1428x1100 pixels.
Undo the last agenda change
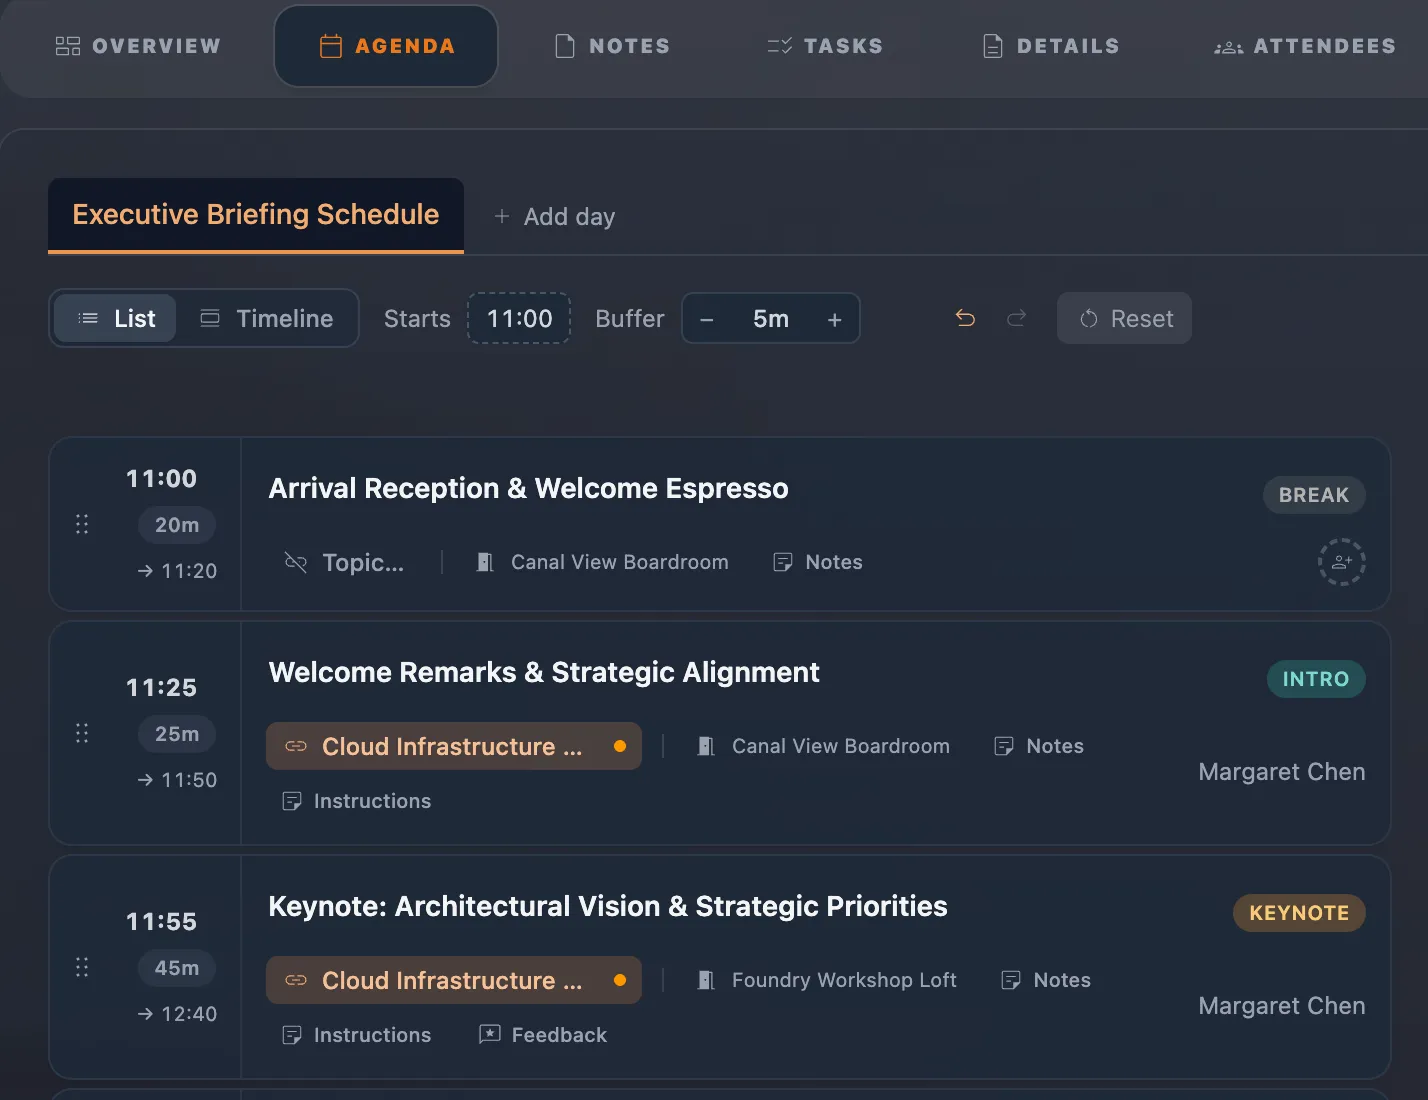pyautogui.click(x=965, y=318)
